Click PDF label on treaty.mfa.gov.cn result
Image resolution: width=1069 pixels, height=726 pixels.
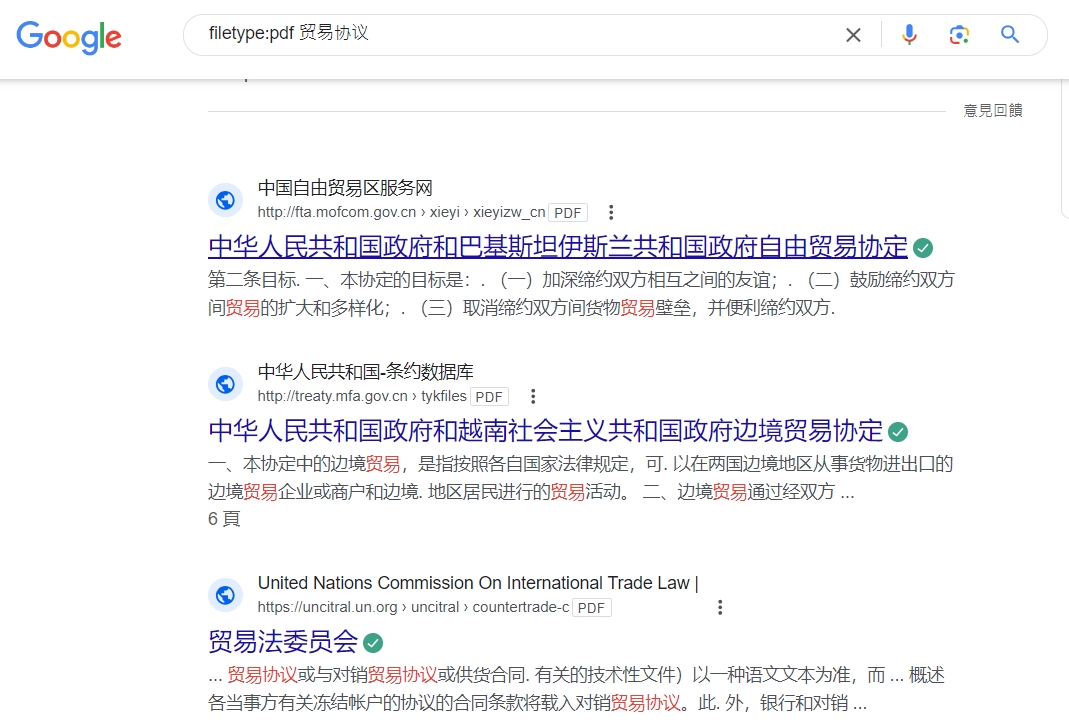pyautogui.click(x=489, y=397)
